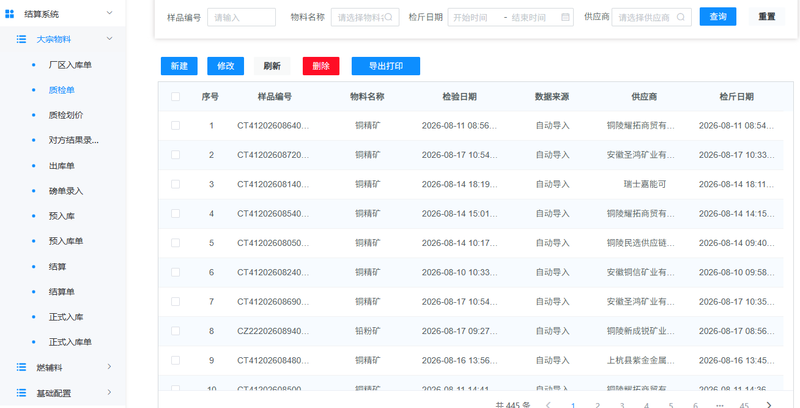Click the red 删除 button
800x408 pixels.
[321, 66]
